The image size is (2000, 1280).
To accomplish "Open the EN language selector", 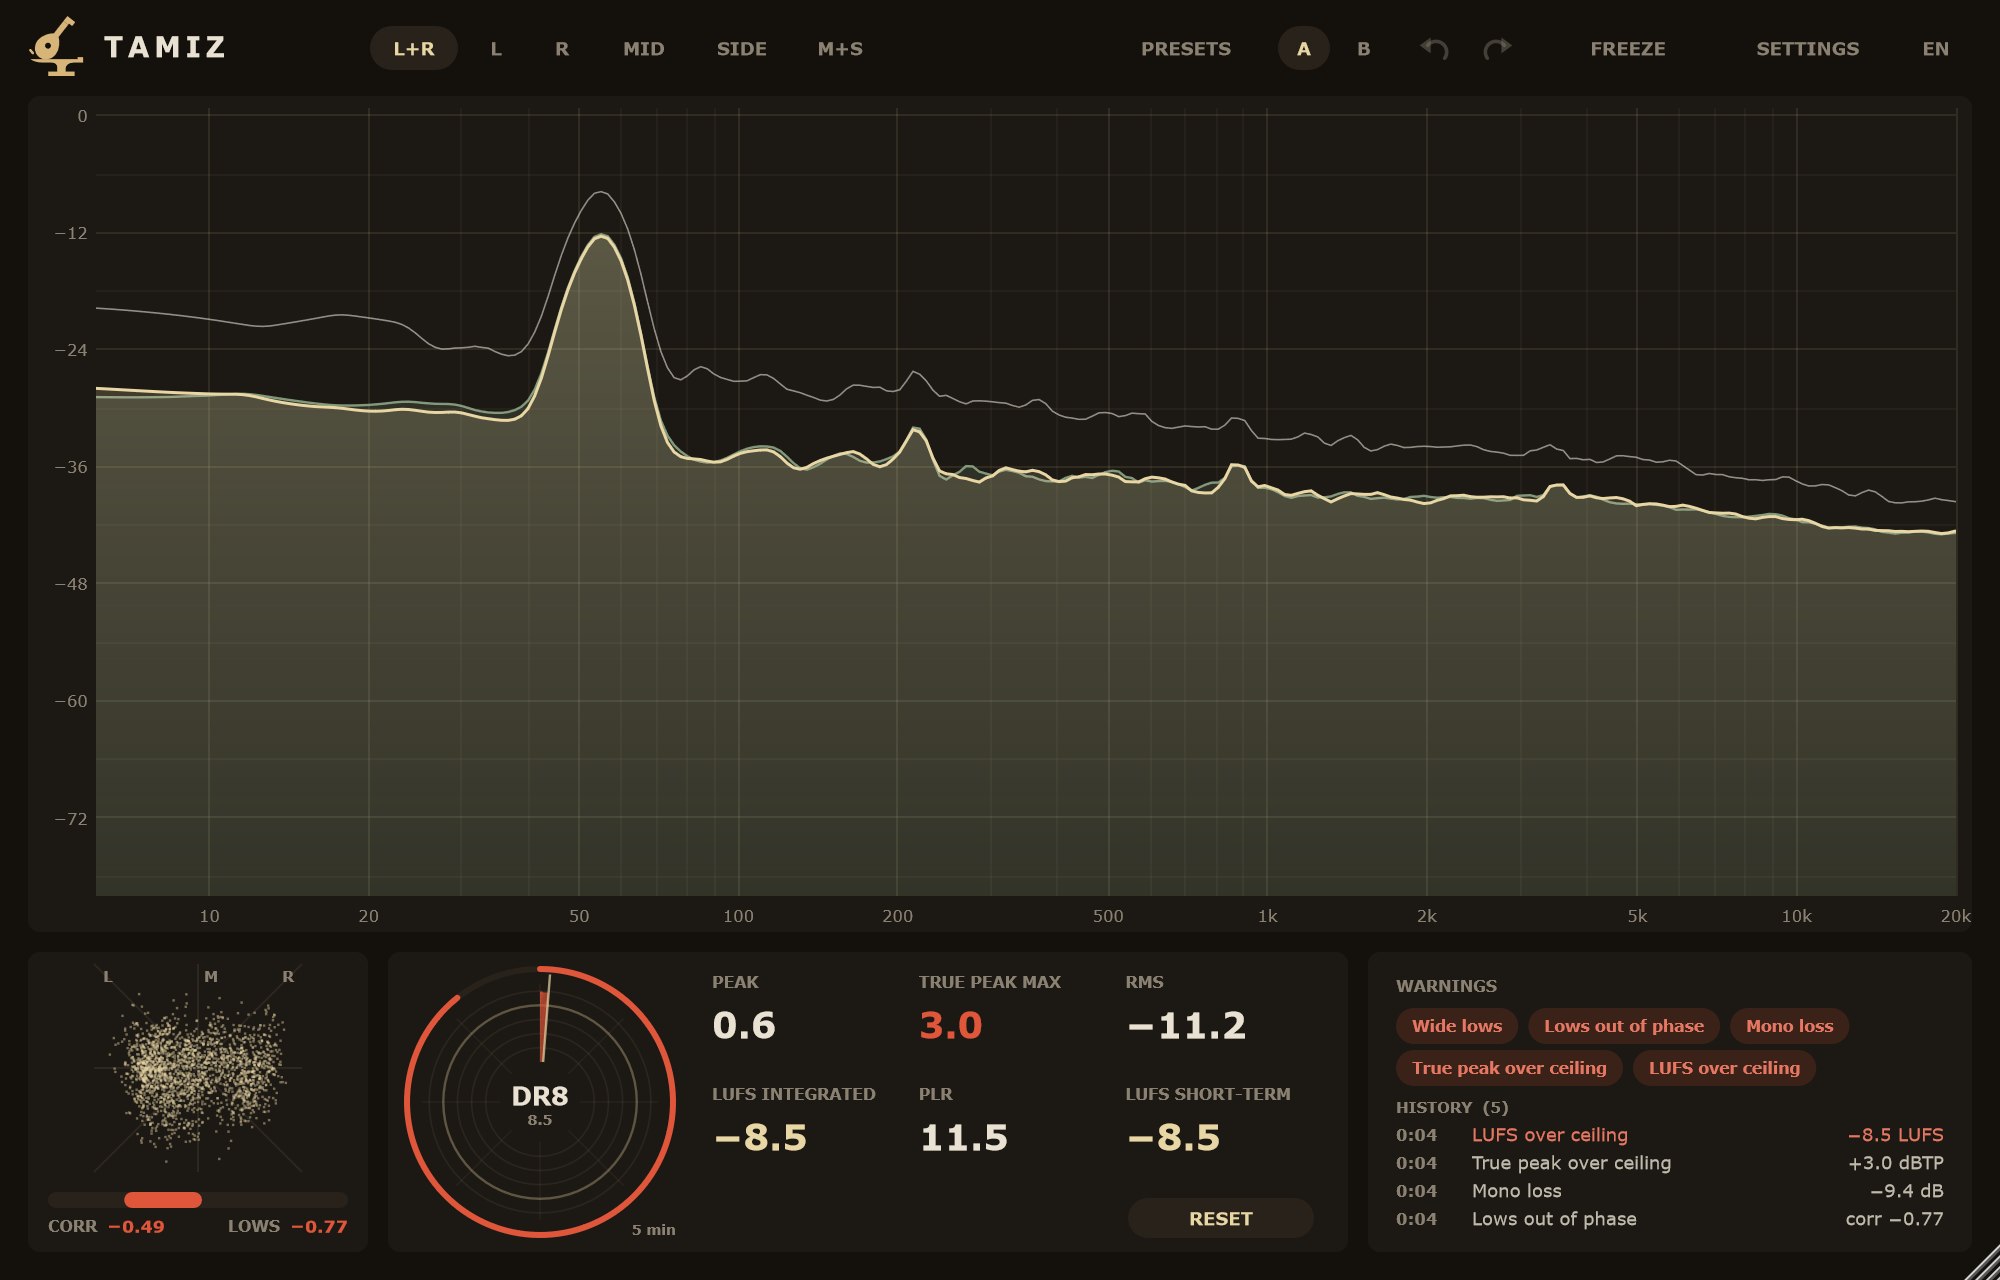I will pyautogui.click(x=1936, y=48).
